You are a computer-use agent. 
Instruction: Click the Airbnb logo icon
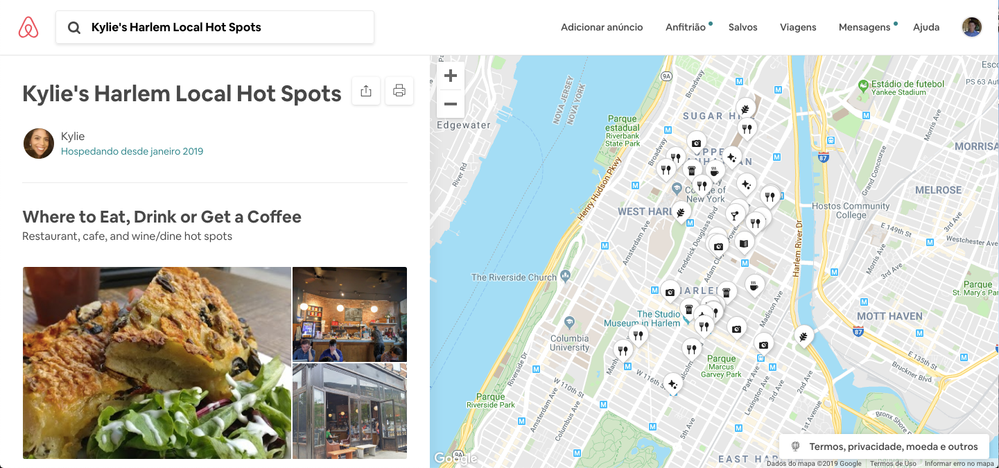[x=28, y=28]
